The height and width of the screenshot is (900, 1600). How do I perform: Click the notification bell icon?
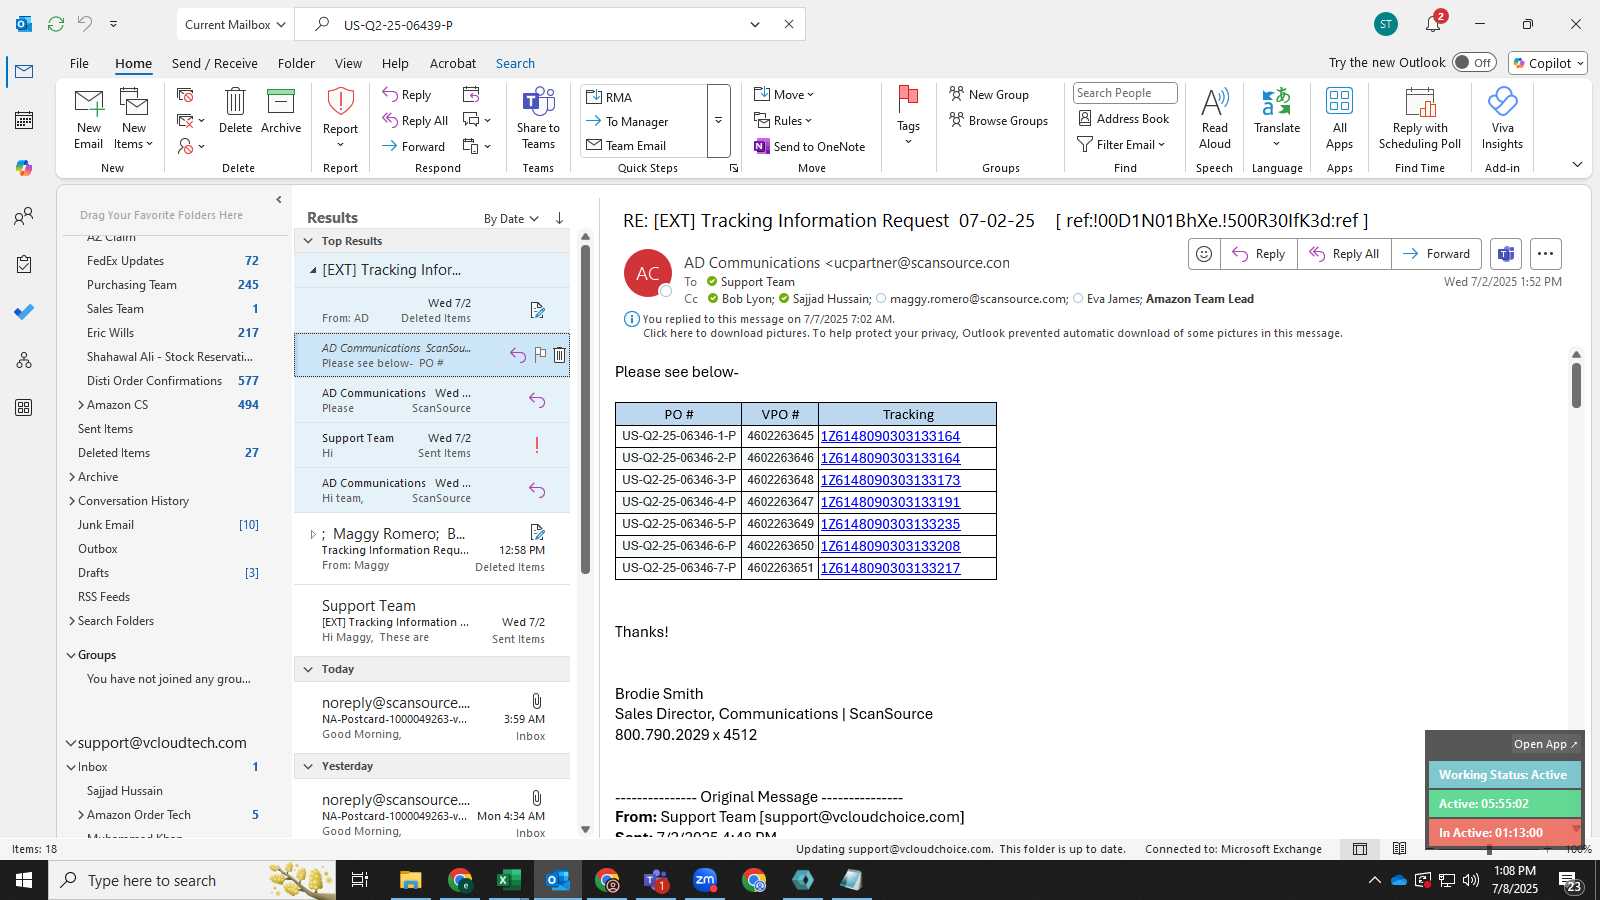1433,25
